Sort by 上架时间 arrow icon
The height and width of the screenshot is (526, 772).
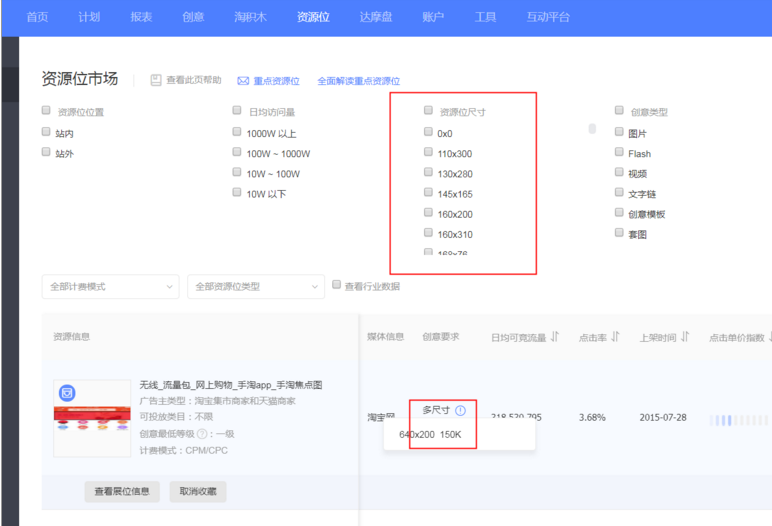click(685, 337)
